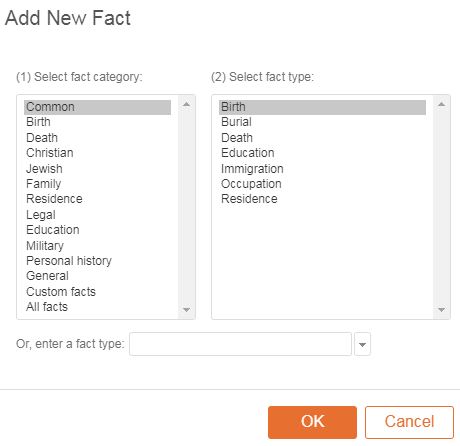Click the fact category scrollbar track
Viewport: 460px width, 446px height.
click(x=186, y=207)
